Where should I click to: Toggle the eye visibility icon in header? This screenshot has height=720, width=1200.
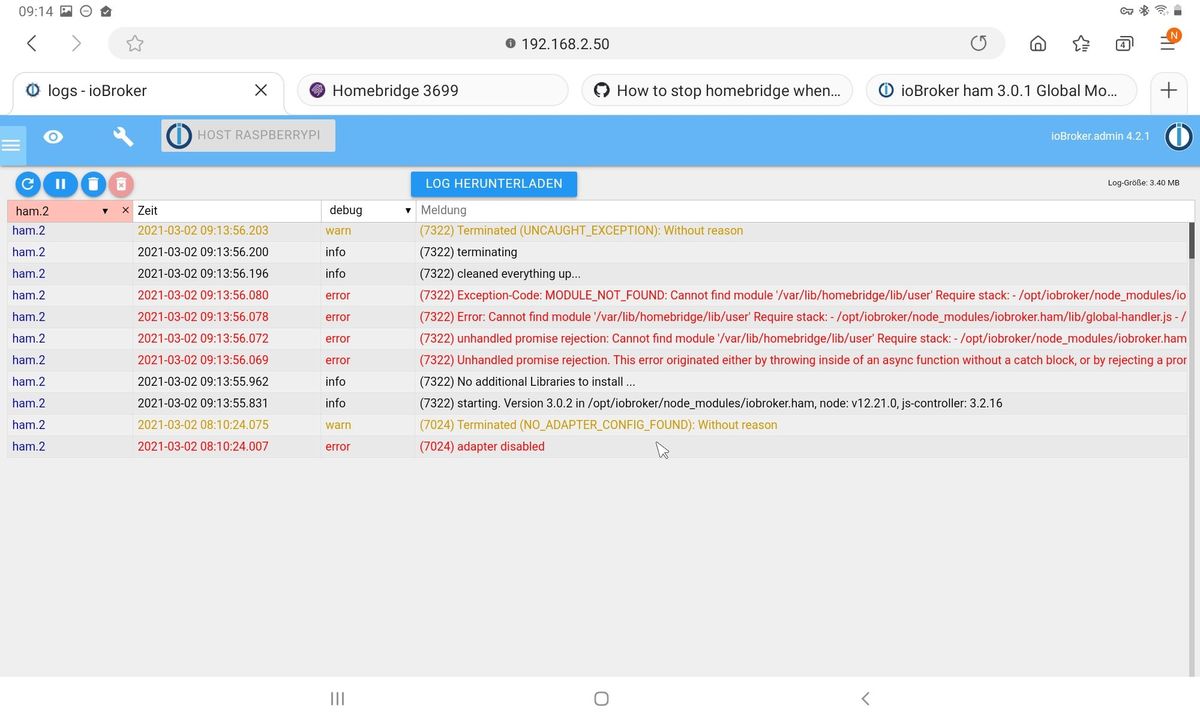tap(54, 137)
